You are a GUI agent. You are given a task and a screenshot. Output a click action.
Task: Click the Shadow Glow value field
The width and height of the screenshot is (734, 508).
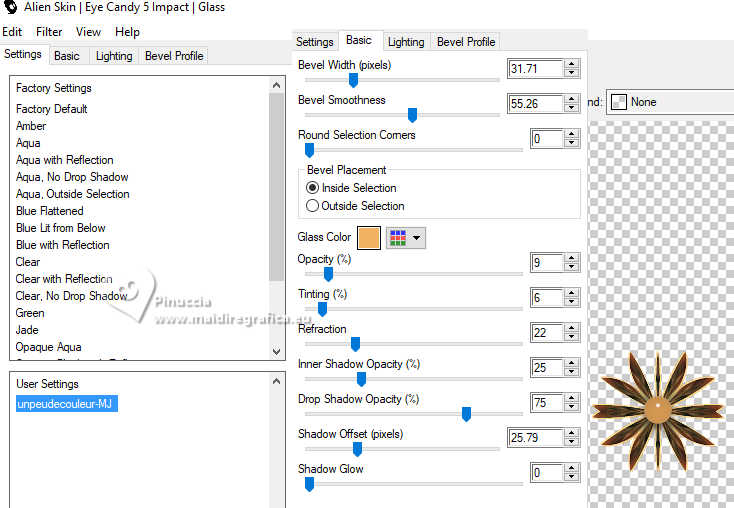[547, 472]
